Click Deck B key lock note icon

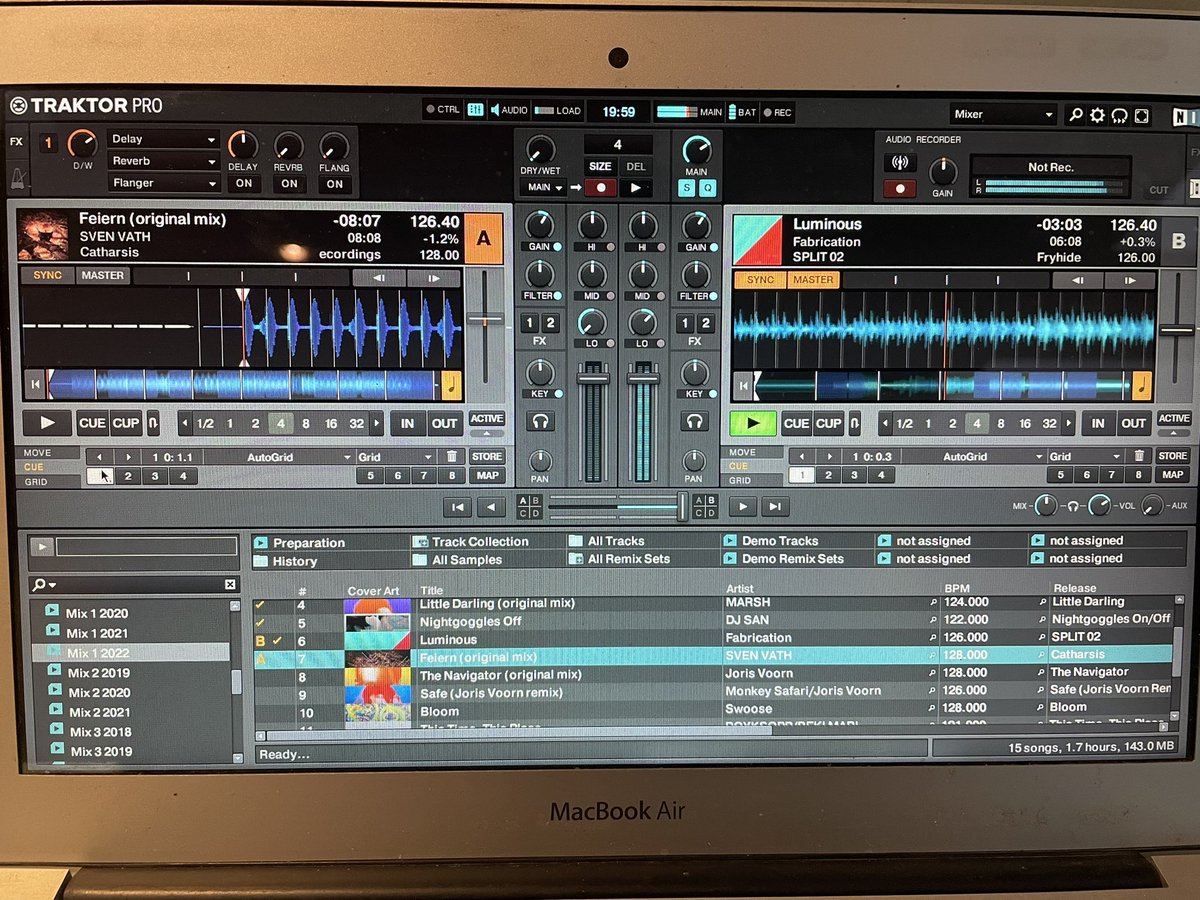pos(1142,385)
